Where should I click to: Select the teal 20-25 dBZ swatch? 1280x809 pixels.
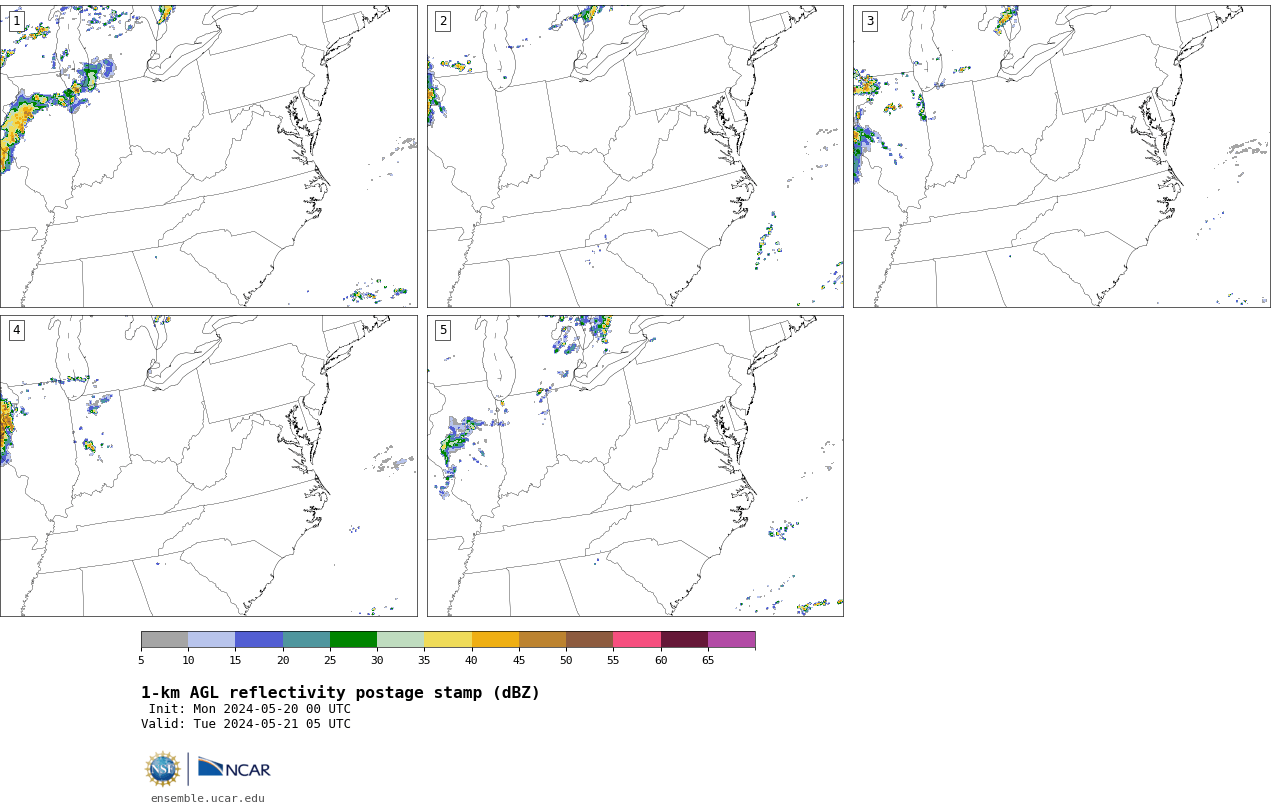pyautogui.click(x=306, y=640)
